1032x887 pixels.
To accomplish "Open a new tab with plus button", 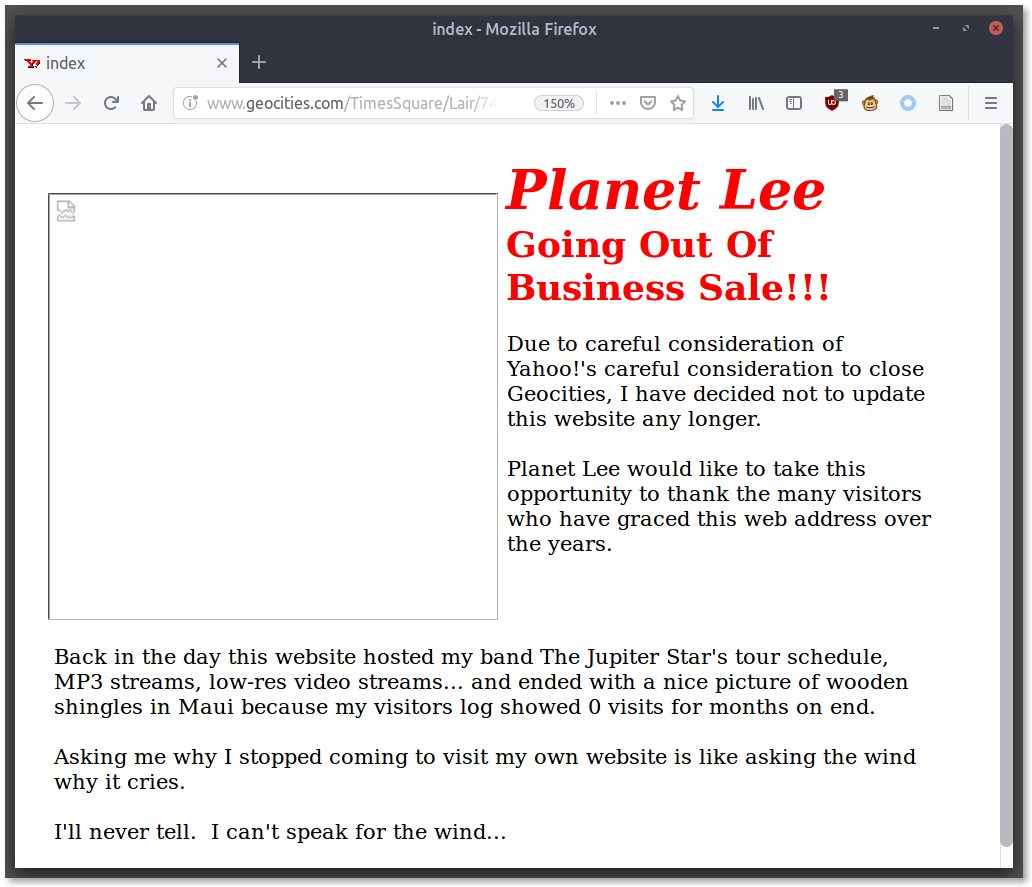I will click(x=259, y=63).
